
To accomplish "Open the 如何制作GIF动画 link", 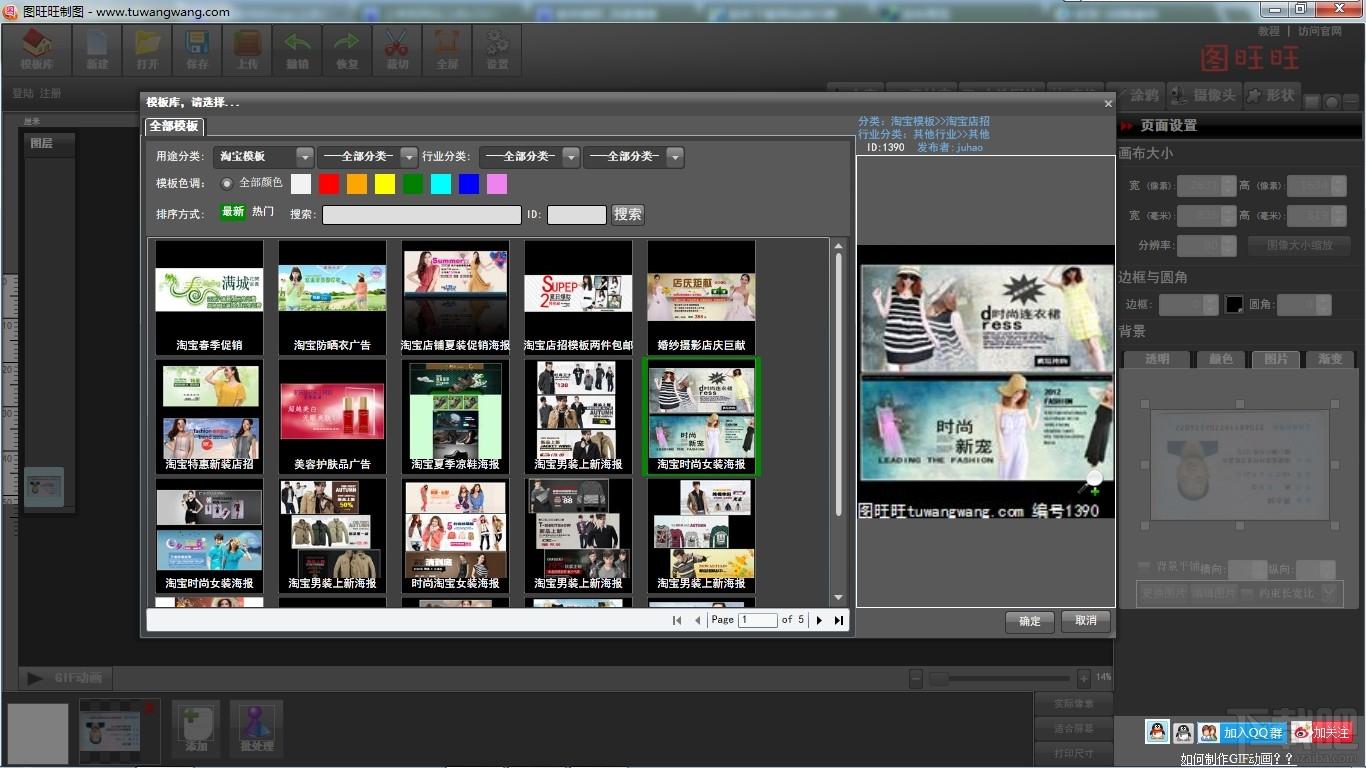I will (x=1238, y=759).
